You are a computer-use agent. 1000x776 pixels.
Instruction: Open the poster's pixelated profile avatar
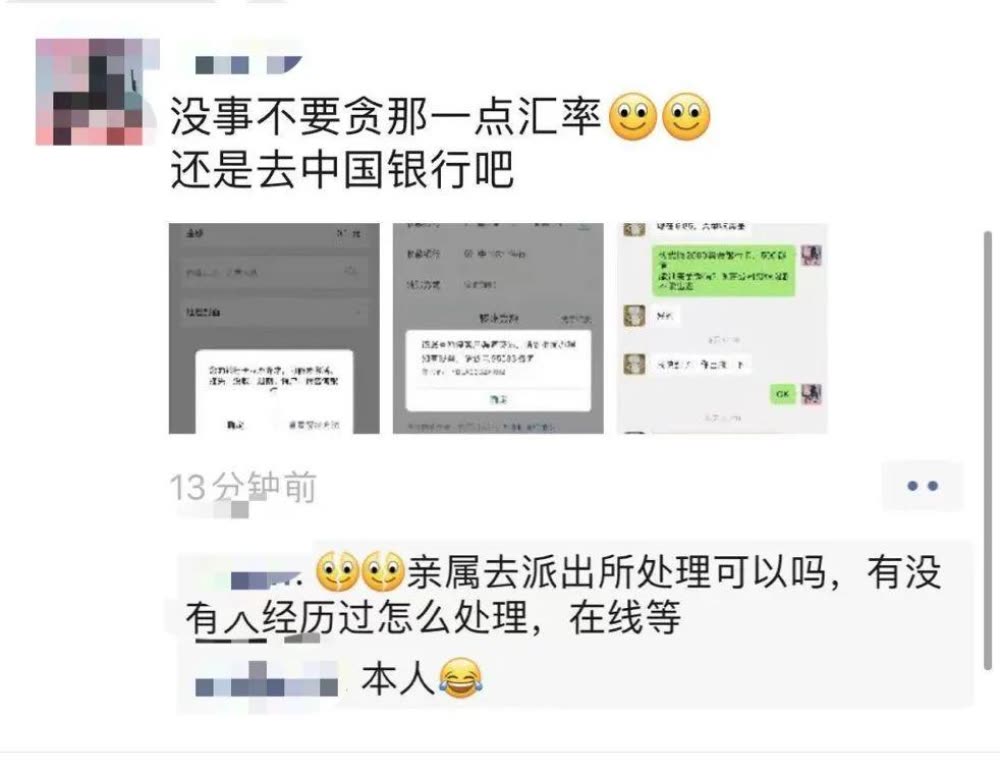pyautogui.click(x=97, y=92)
